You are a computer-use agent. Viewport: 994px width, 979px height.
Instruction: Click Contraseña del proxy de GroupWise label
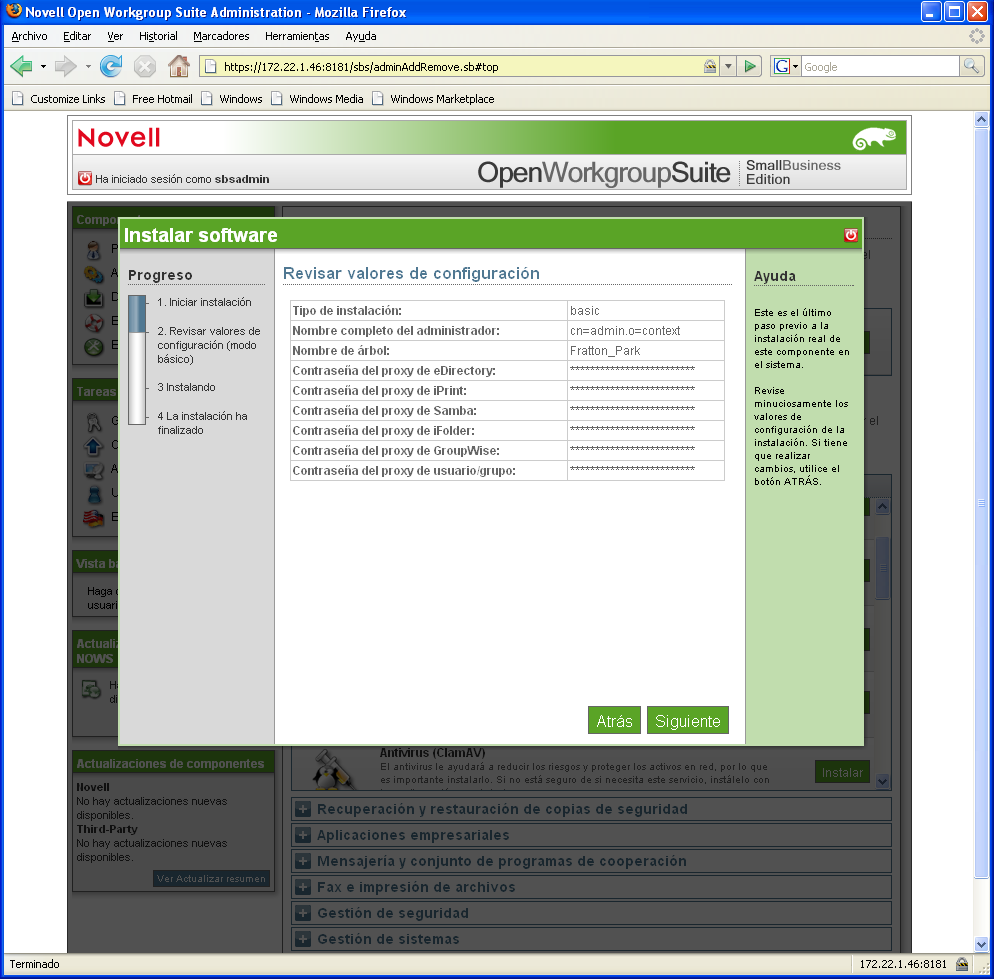tap(396, 451)
